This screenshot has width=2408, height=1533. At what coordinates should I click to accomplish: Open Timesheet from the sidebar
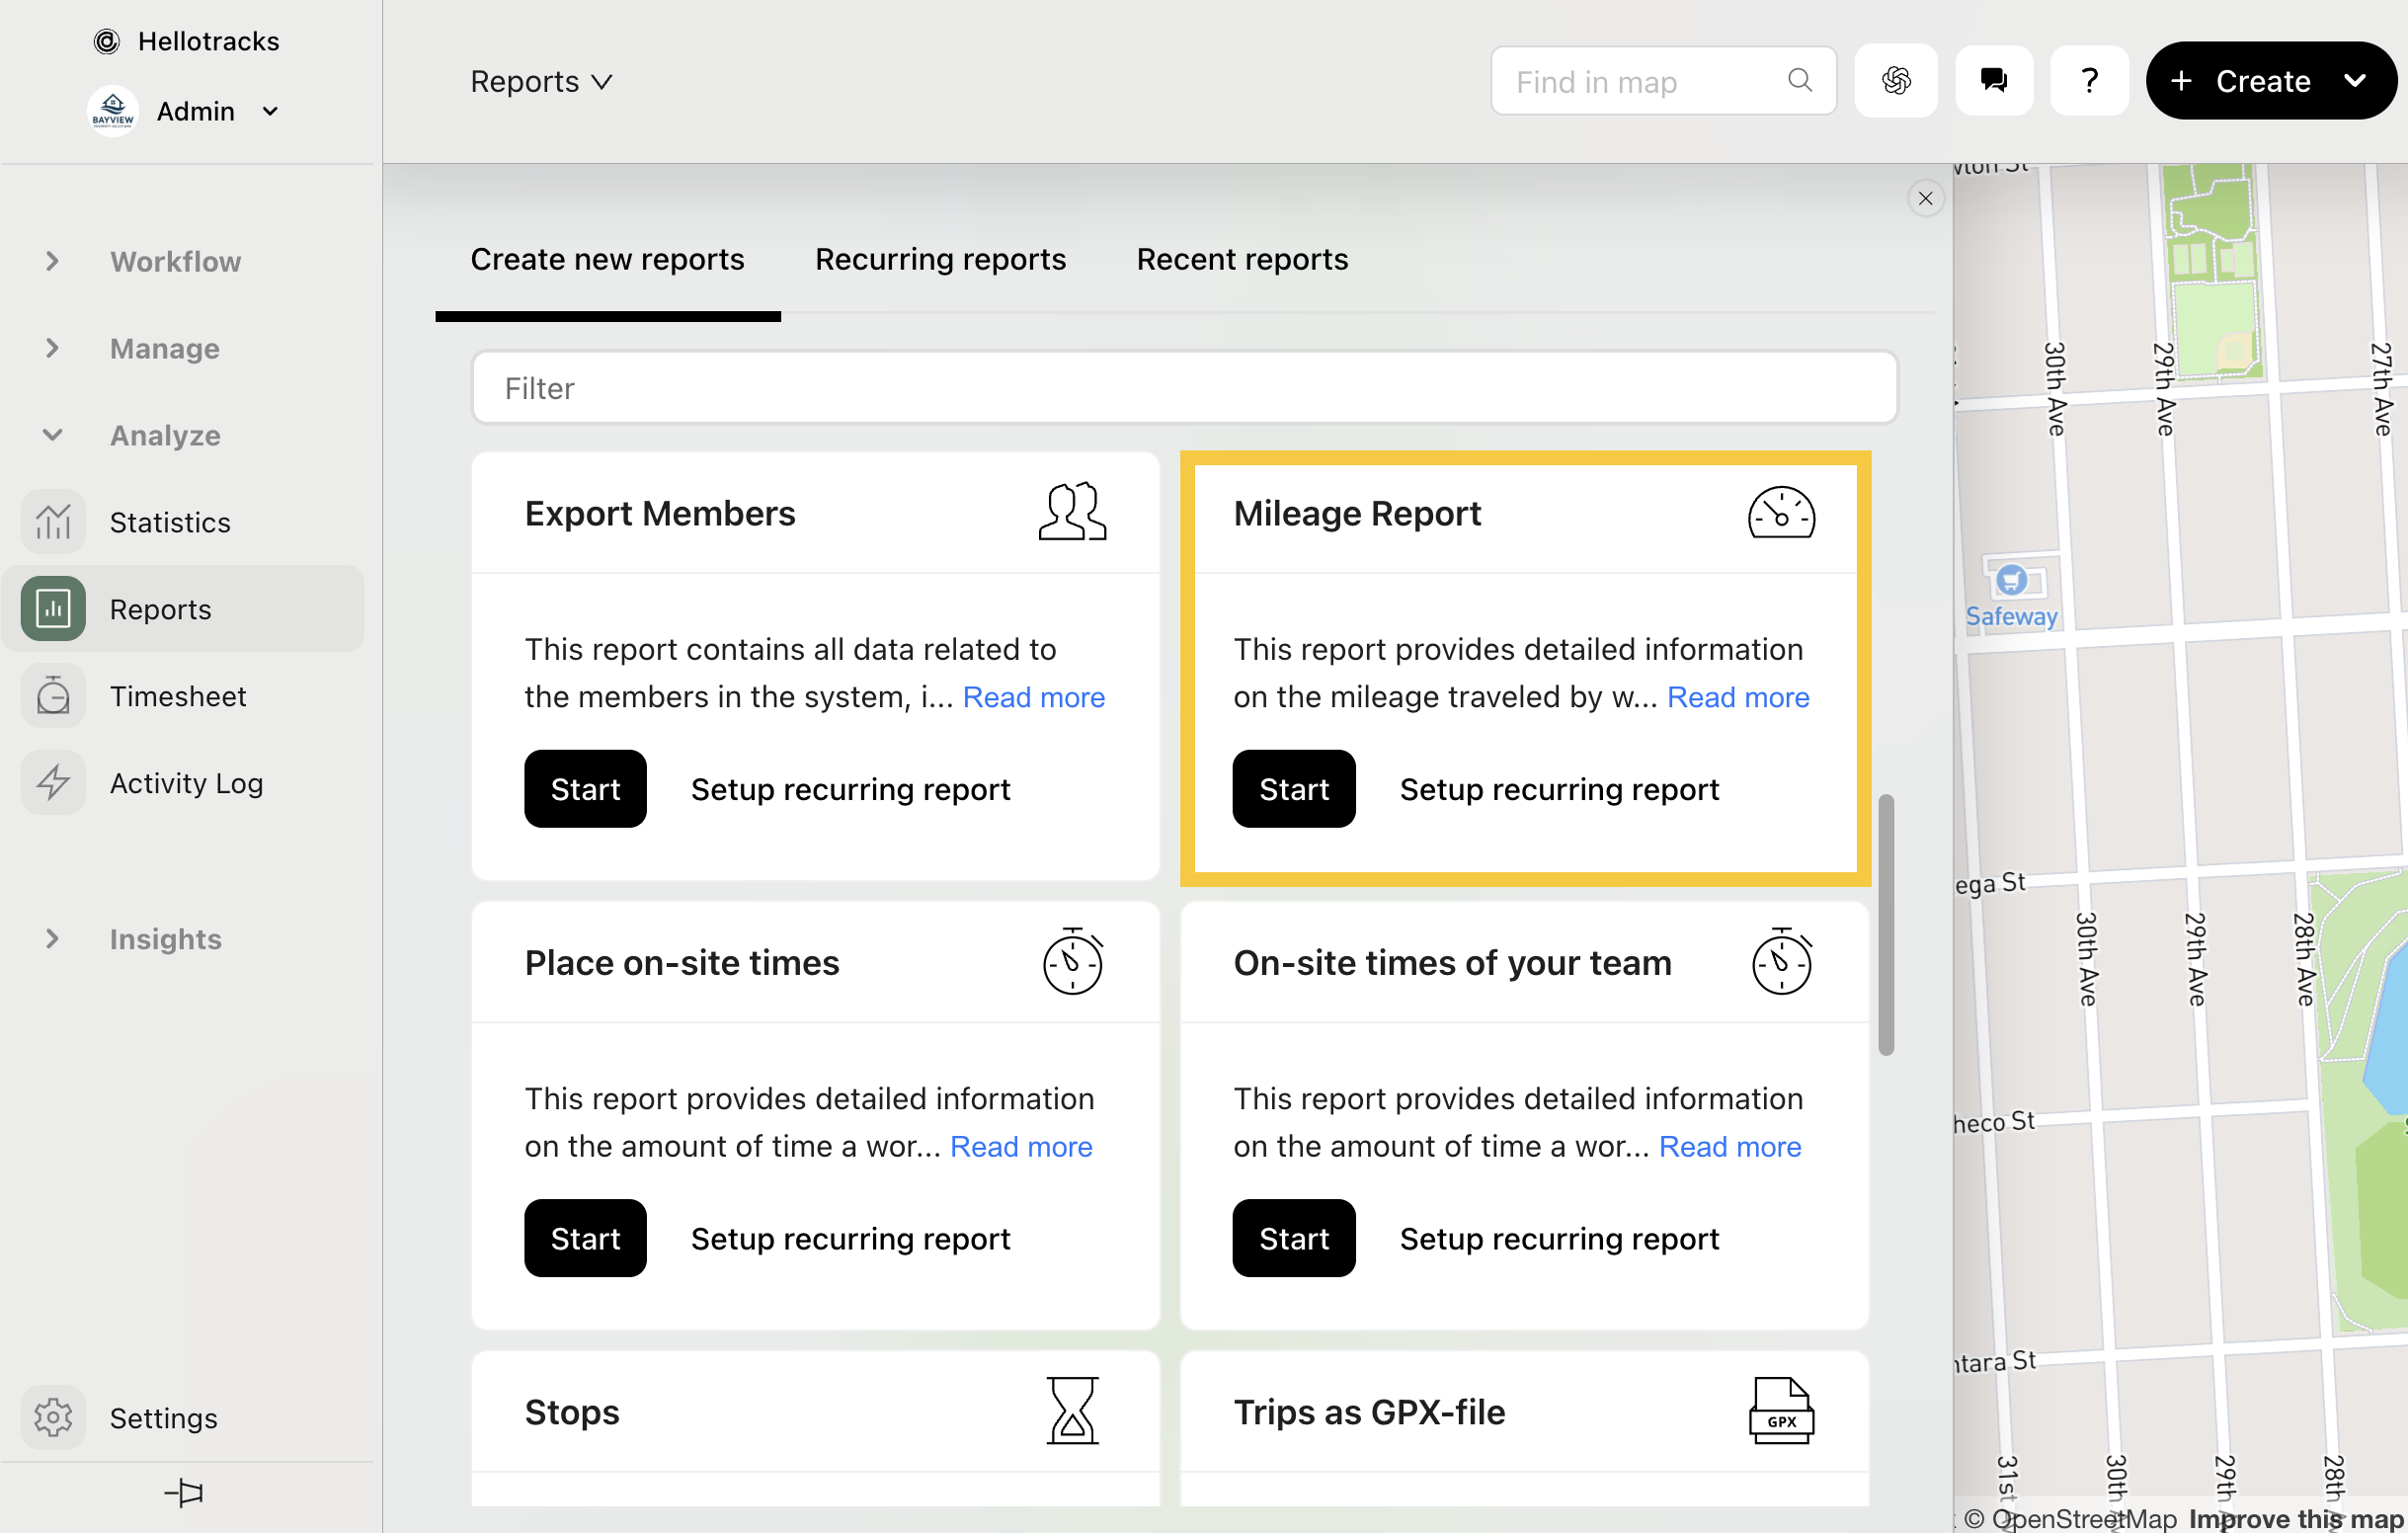183,696
